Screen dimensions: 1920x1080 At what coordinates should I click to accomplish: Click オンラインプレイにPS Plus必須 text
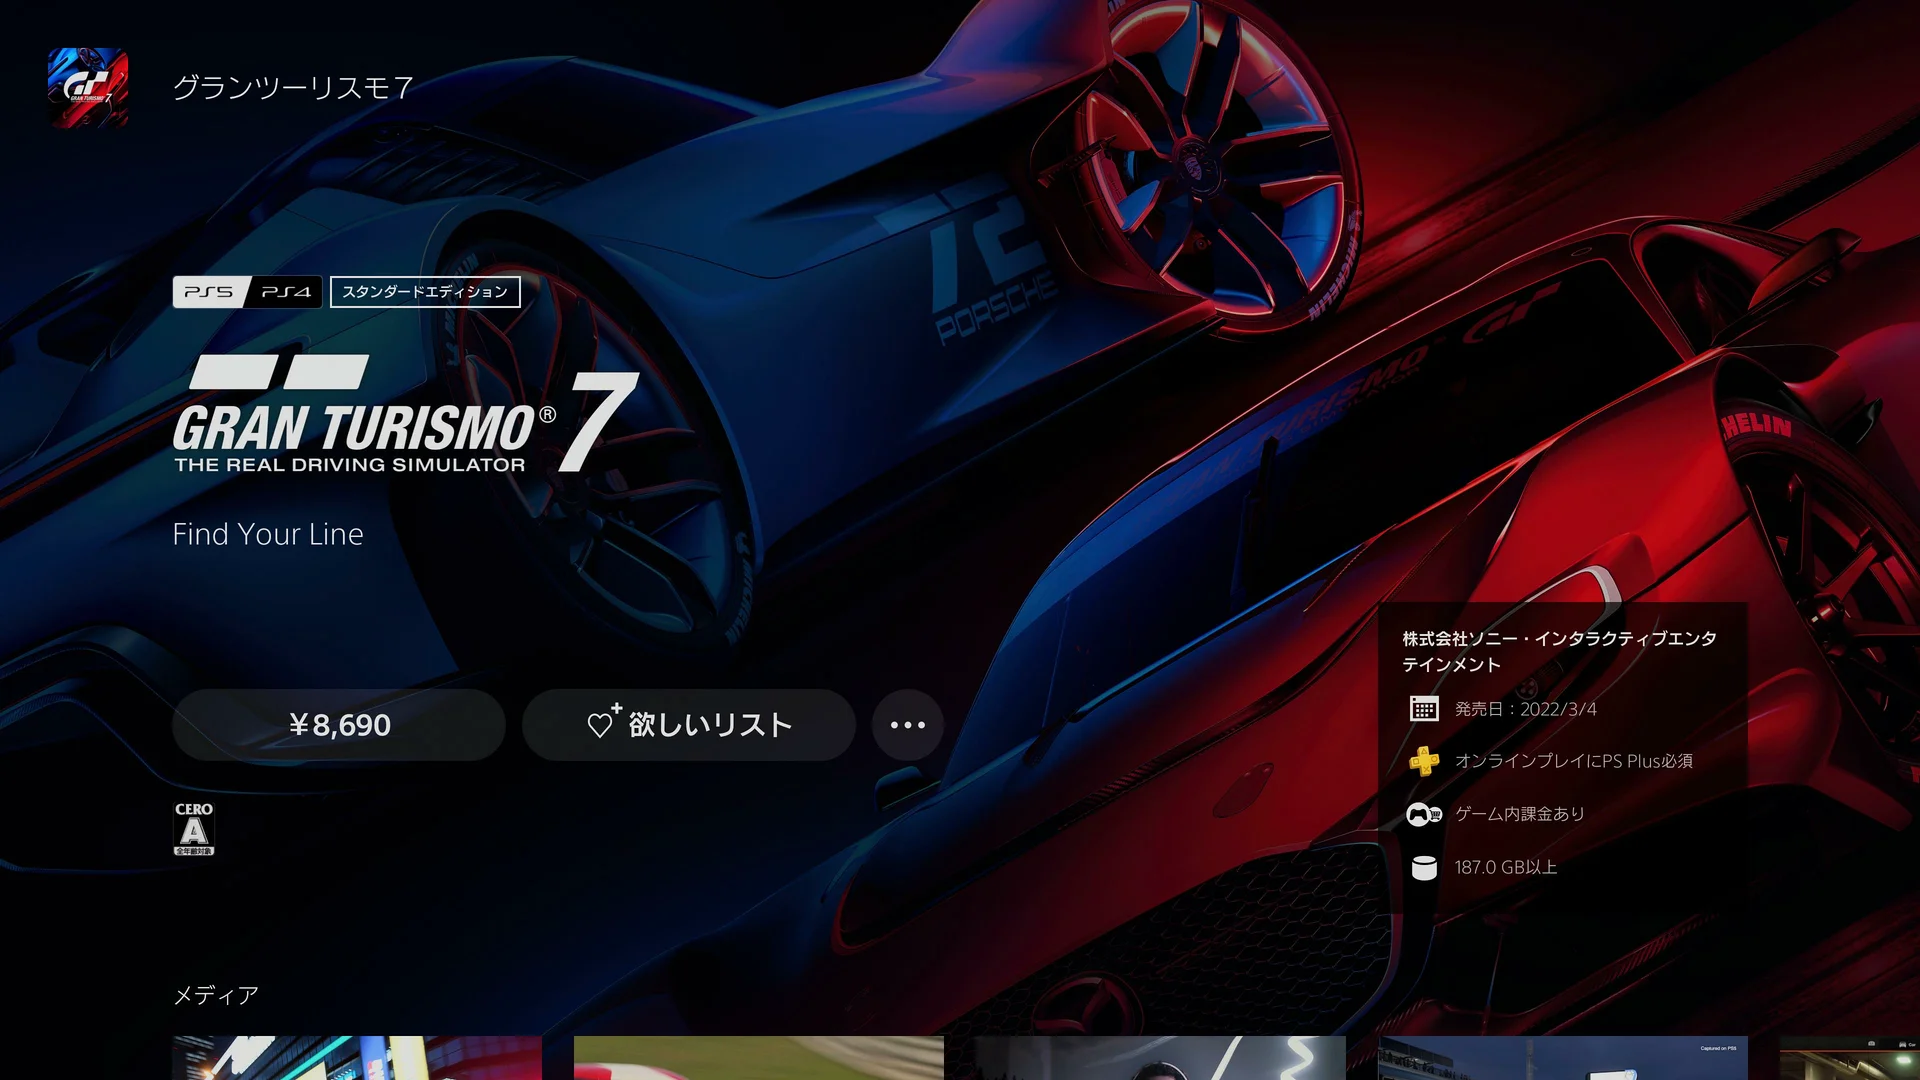[1574, 761]
